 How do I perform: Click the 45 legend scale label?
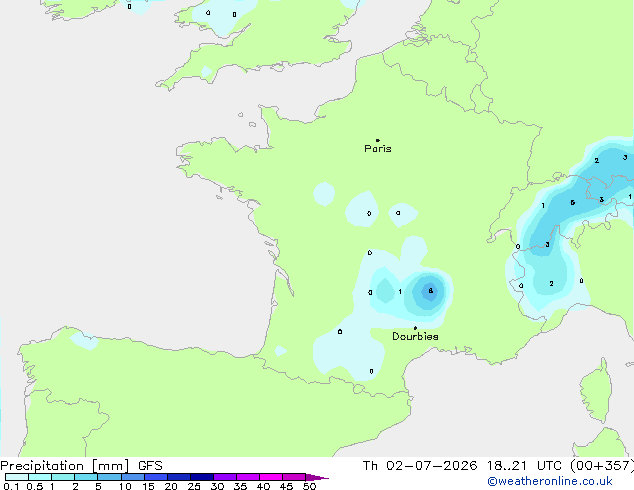click(286, 486)
